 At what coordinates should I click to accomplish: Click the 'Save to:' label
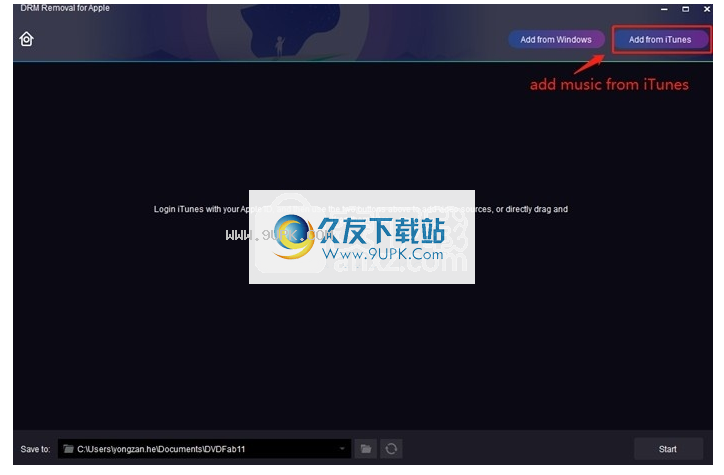(x=35, y=449)
